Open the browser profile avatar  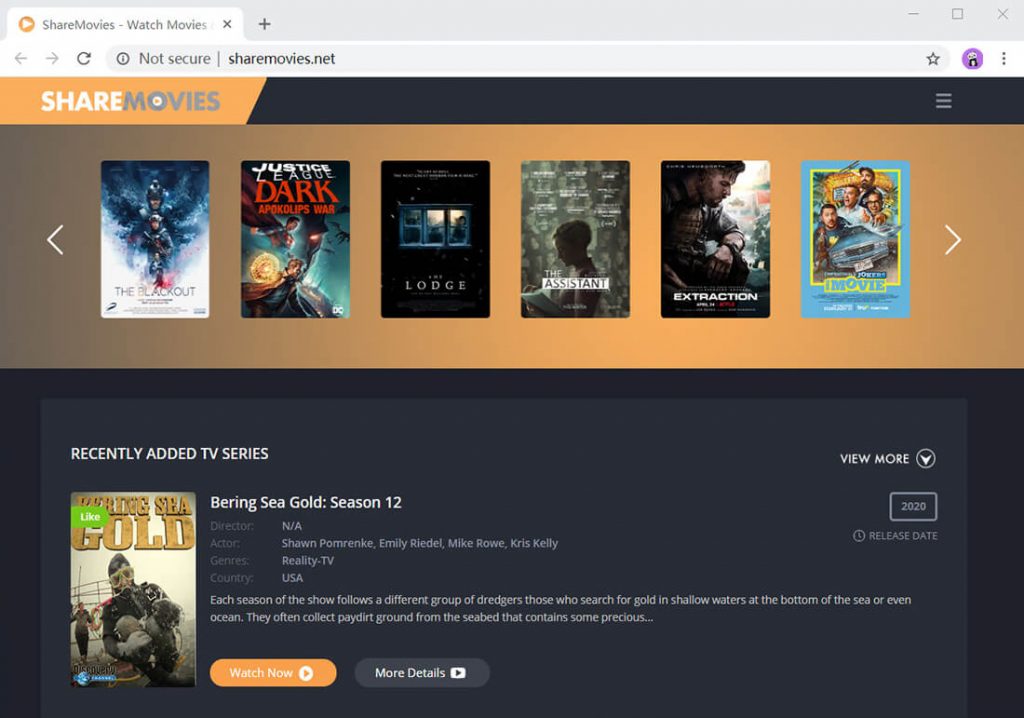coord(972,59)
